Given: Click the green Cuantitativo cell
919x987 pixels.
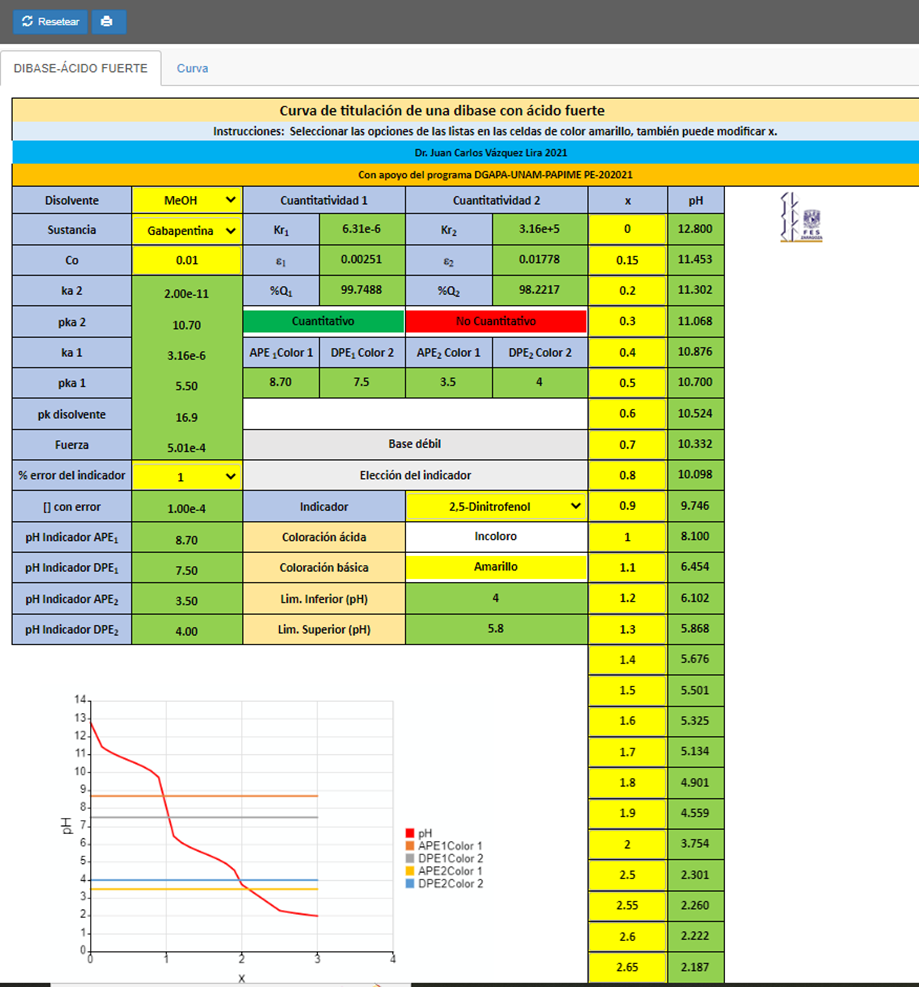Looking at the screenshot, I should point(324,322).
